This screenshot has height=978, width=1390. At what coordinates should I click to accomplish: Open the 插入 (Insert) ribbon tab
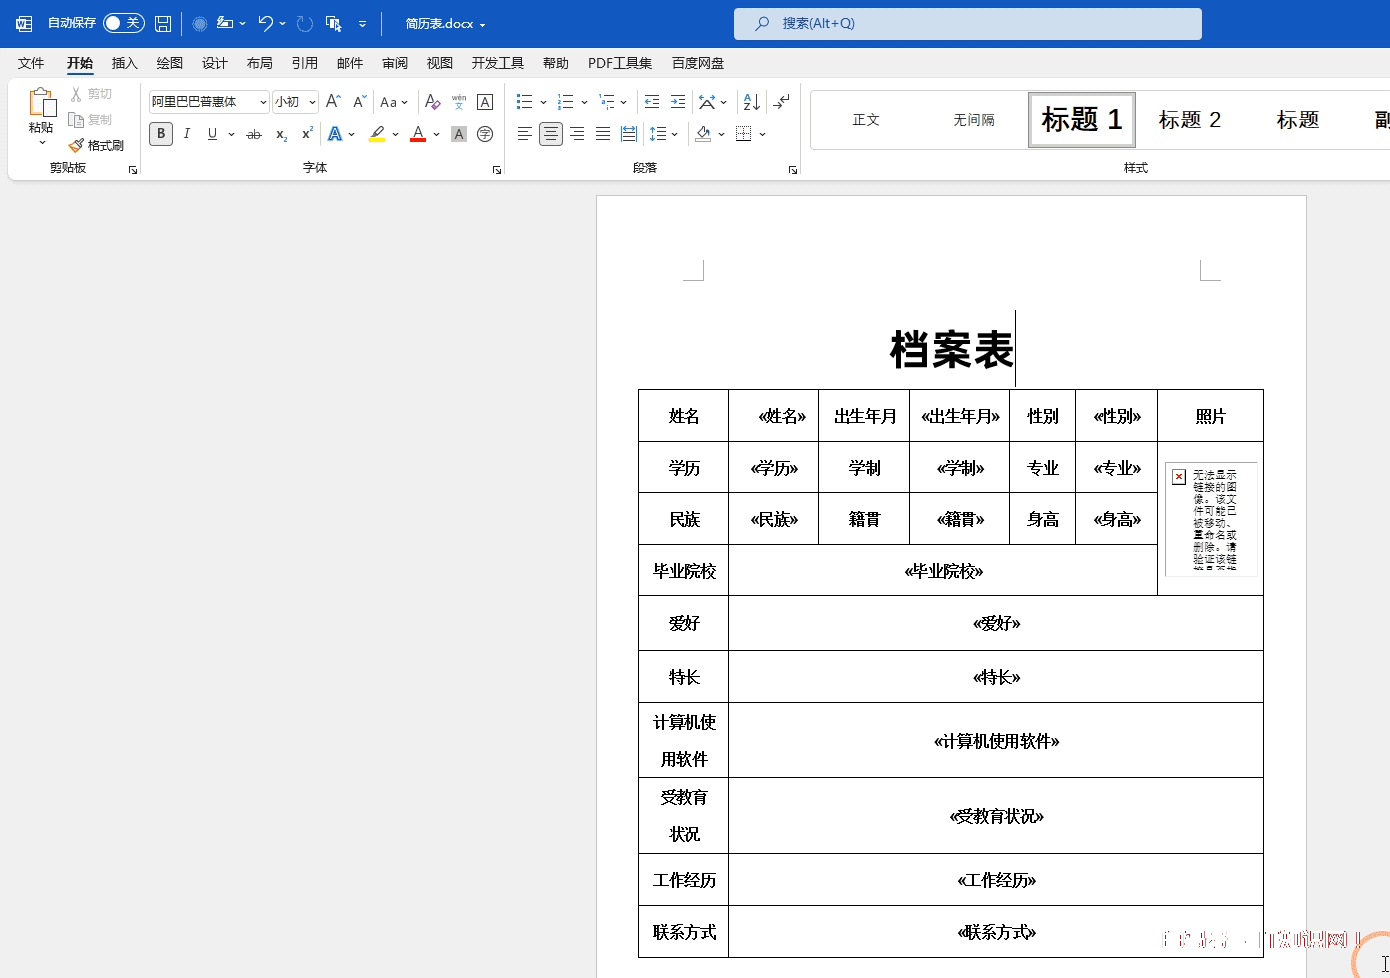click(x=124, y=63)
